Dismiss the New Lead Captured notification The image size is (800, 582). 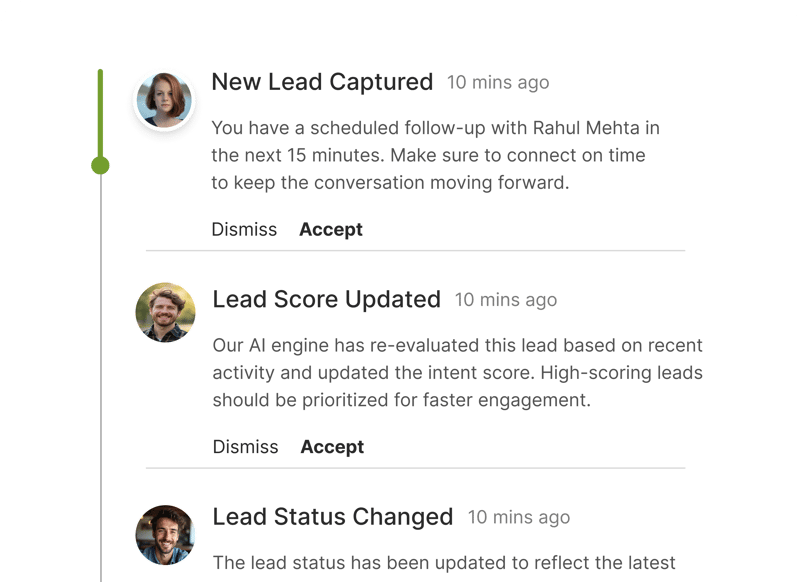(x=244, y=229)
